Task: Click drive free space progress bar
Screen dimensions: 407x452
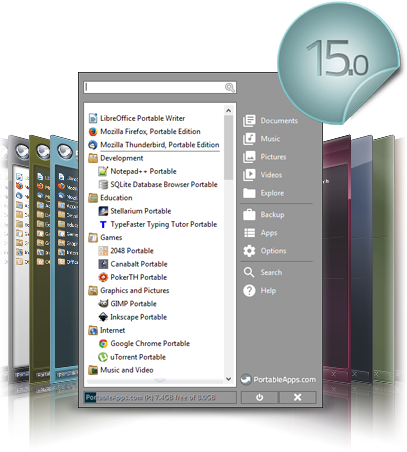Action: coord(160,397)
